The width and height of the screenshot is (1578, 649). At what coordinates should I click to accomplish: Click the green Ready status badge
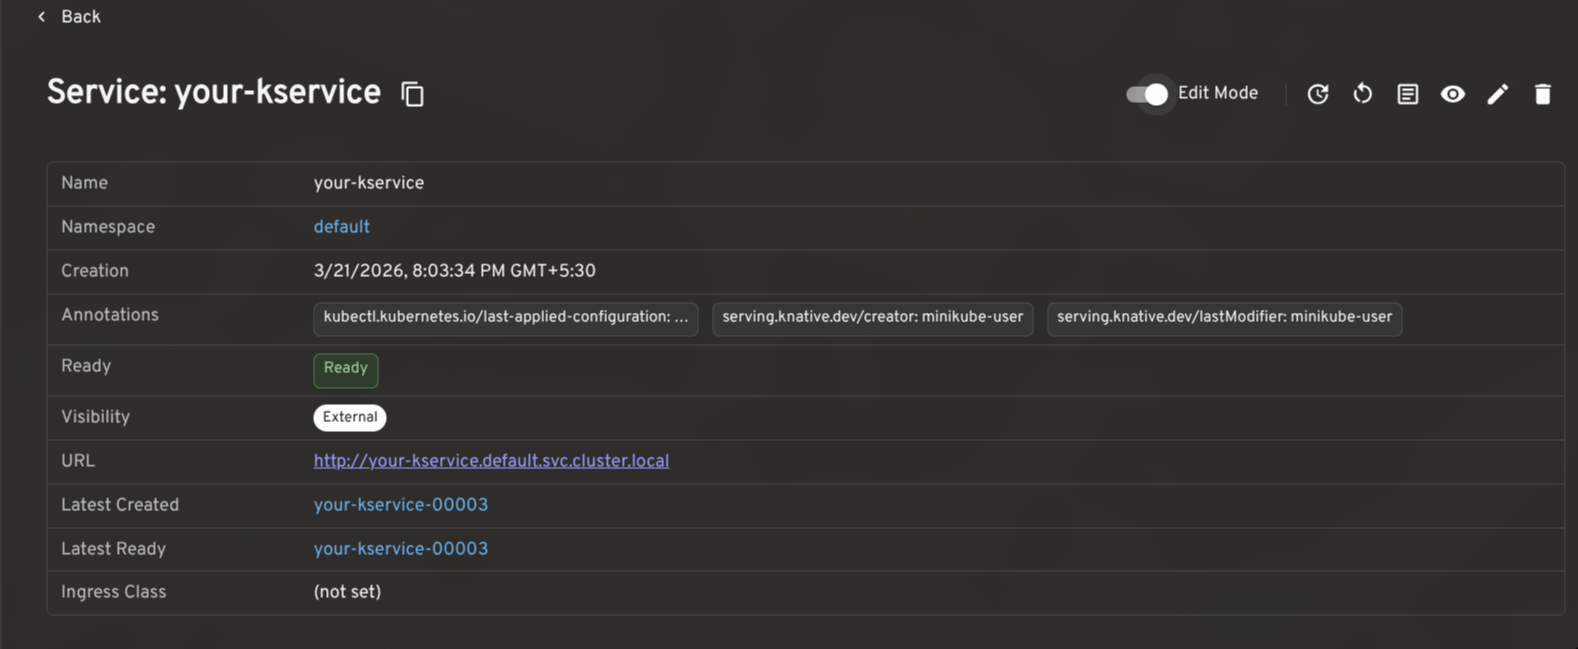pos(346,369)
